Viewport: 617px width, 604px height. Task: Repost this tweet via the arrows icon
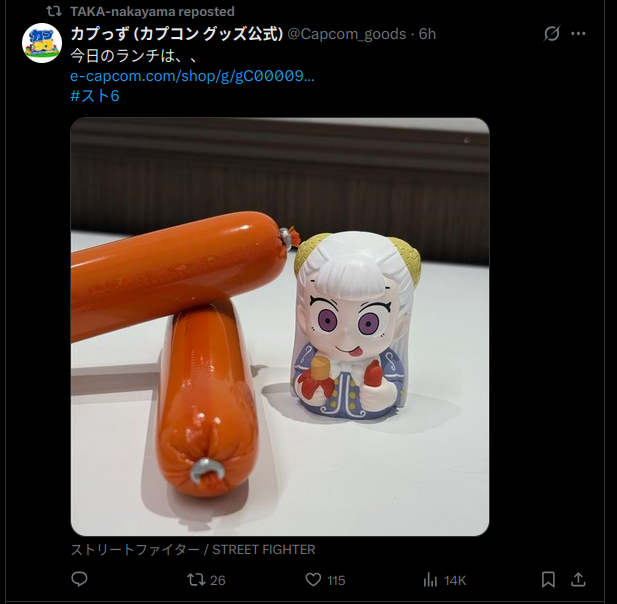pos(196,580)
